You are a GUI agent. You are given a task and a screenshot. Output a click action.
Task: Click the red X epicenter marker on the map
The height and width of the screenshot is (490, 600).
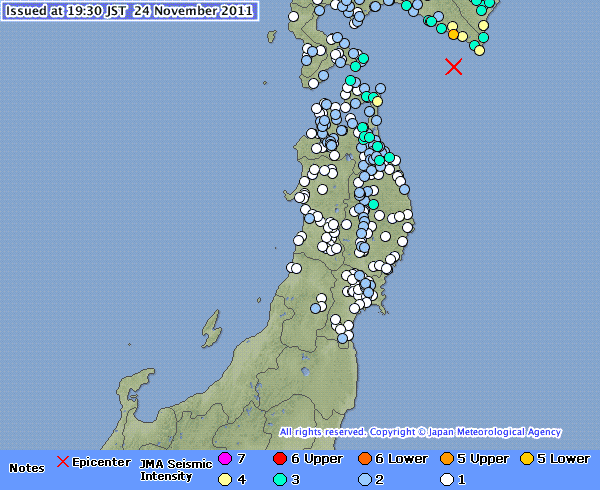[x=453, y=67]
